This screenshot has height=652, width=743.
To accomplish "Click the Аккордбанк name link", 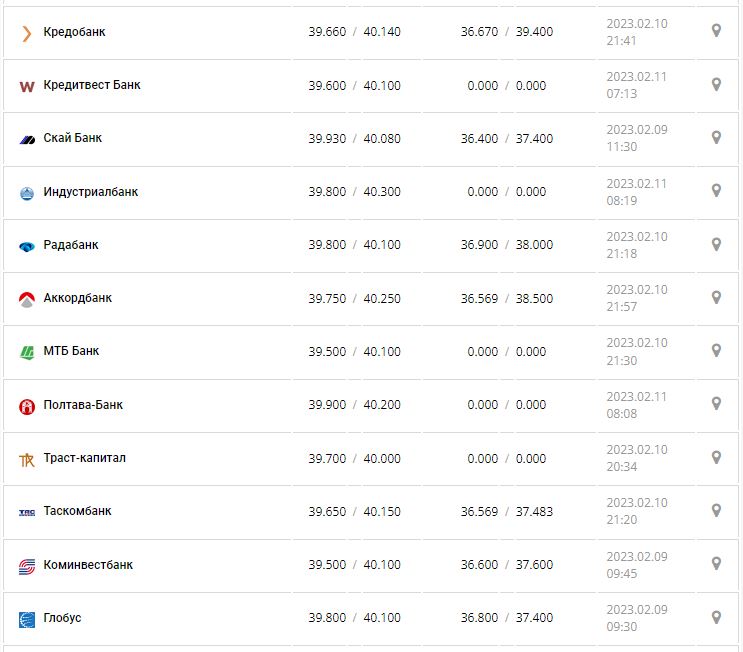I will tap(78, 298).
